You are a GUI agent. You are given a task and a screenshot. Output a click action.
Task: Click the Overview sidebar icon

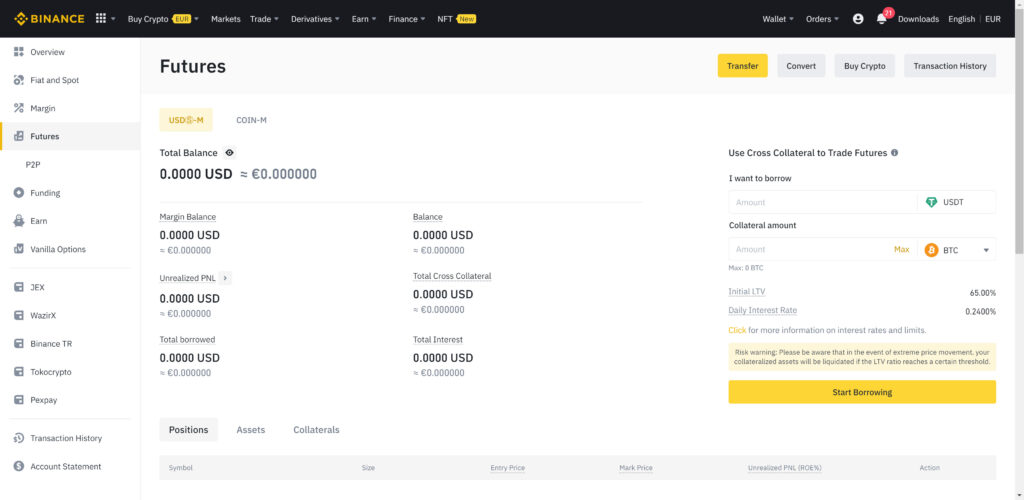click(x=19, y=52)
